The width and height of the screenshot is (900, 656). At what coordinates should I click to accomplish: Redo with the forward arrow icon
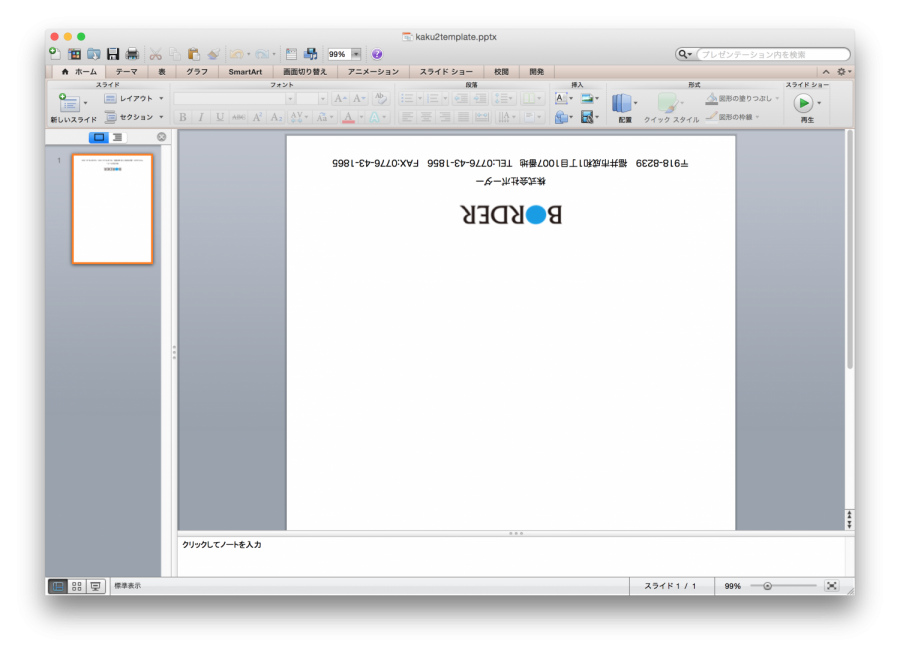click(262, 54)
